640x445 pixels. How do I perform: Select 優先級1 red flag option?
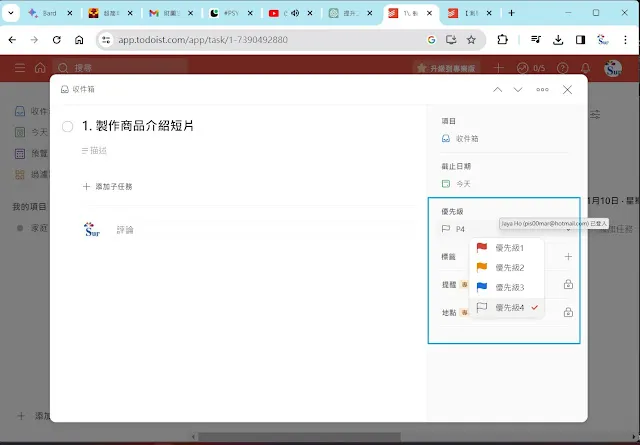(507, 248)
